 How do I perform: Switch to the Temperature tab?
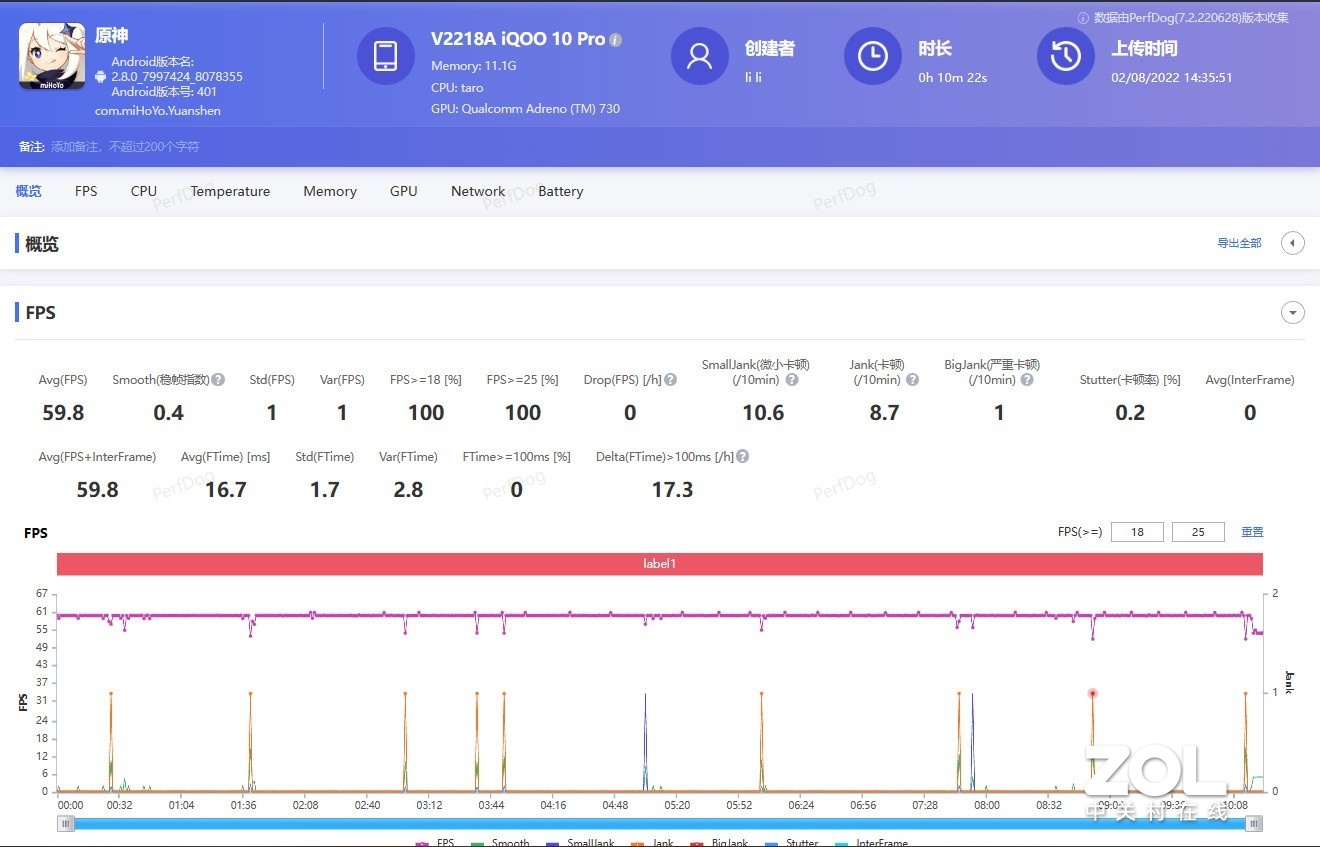tap(230, 191)
